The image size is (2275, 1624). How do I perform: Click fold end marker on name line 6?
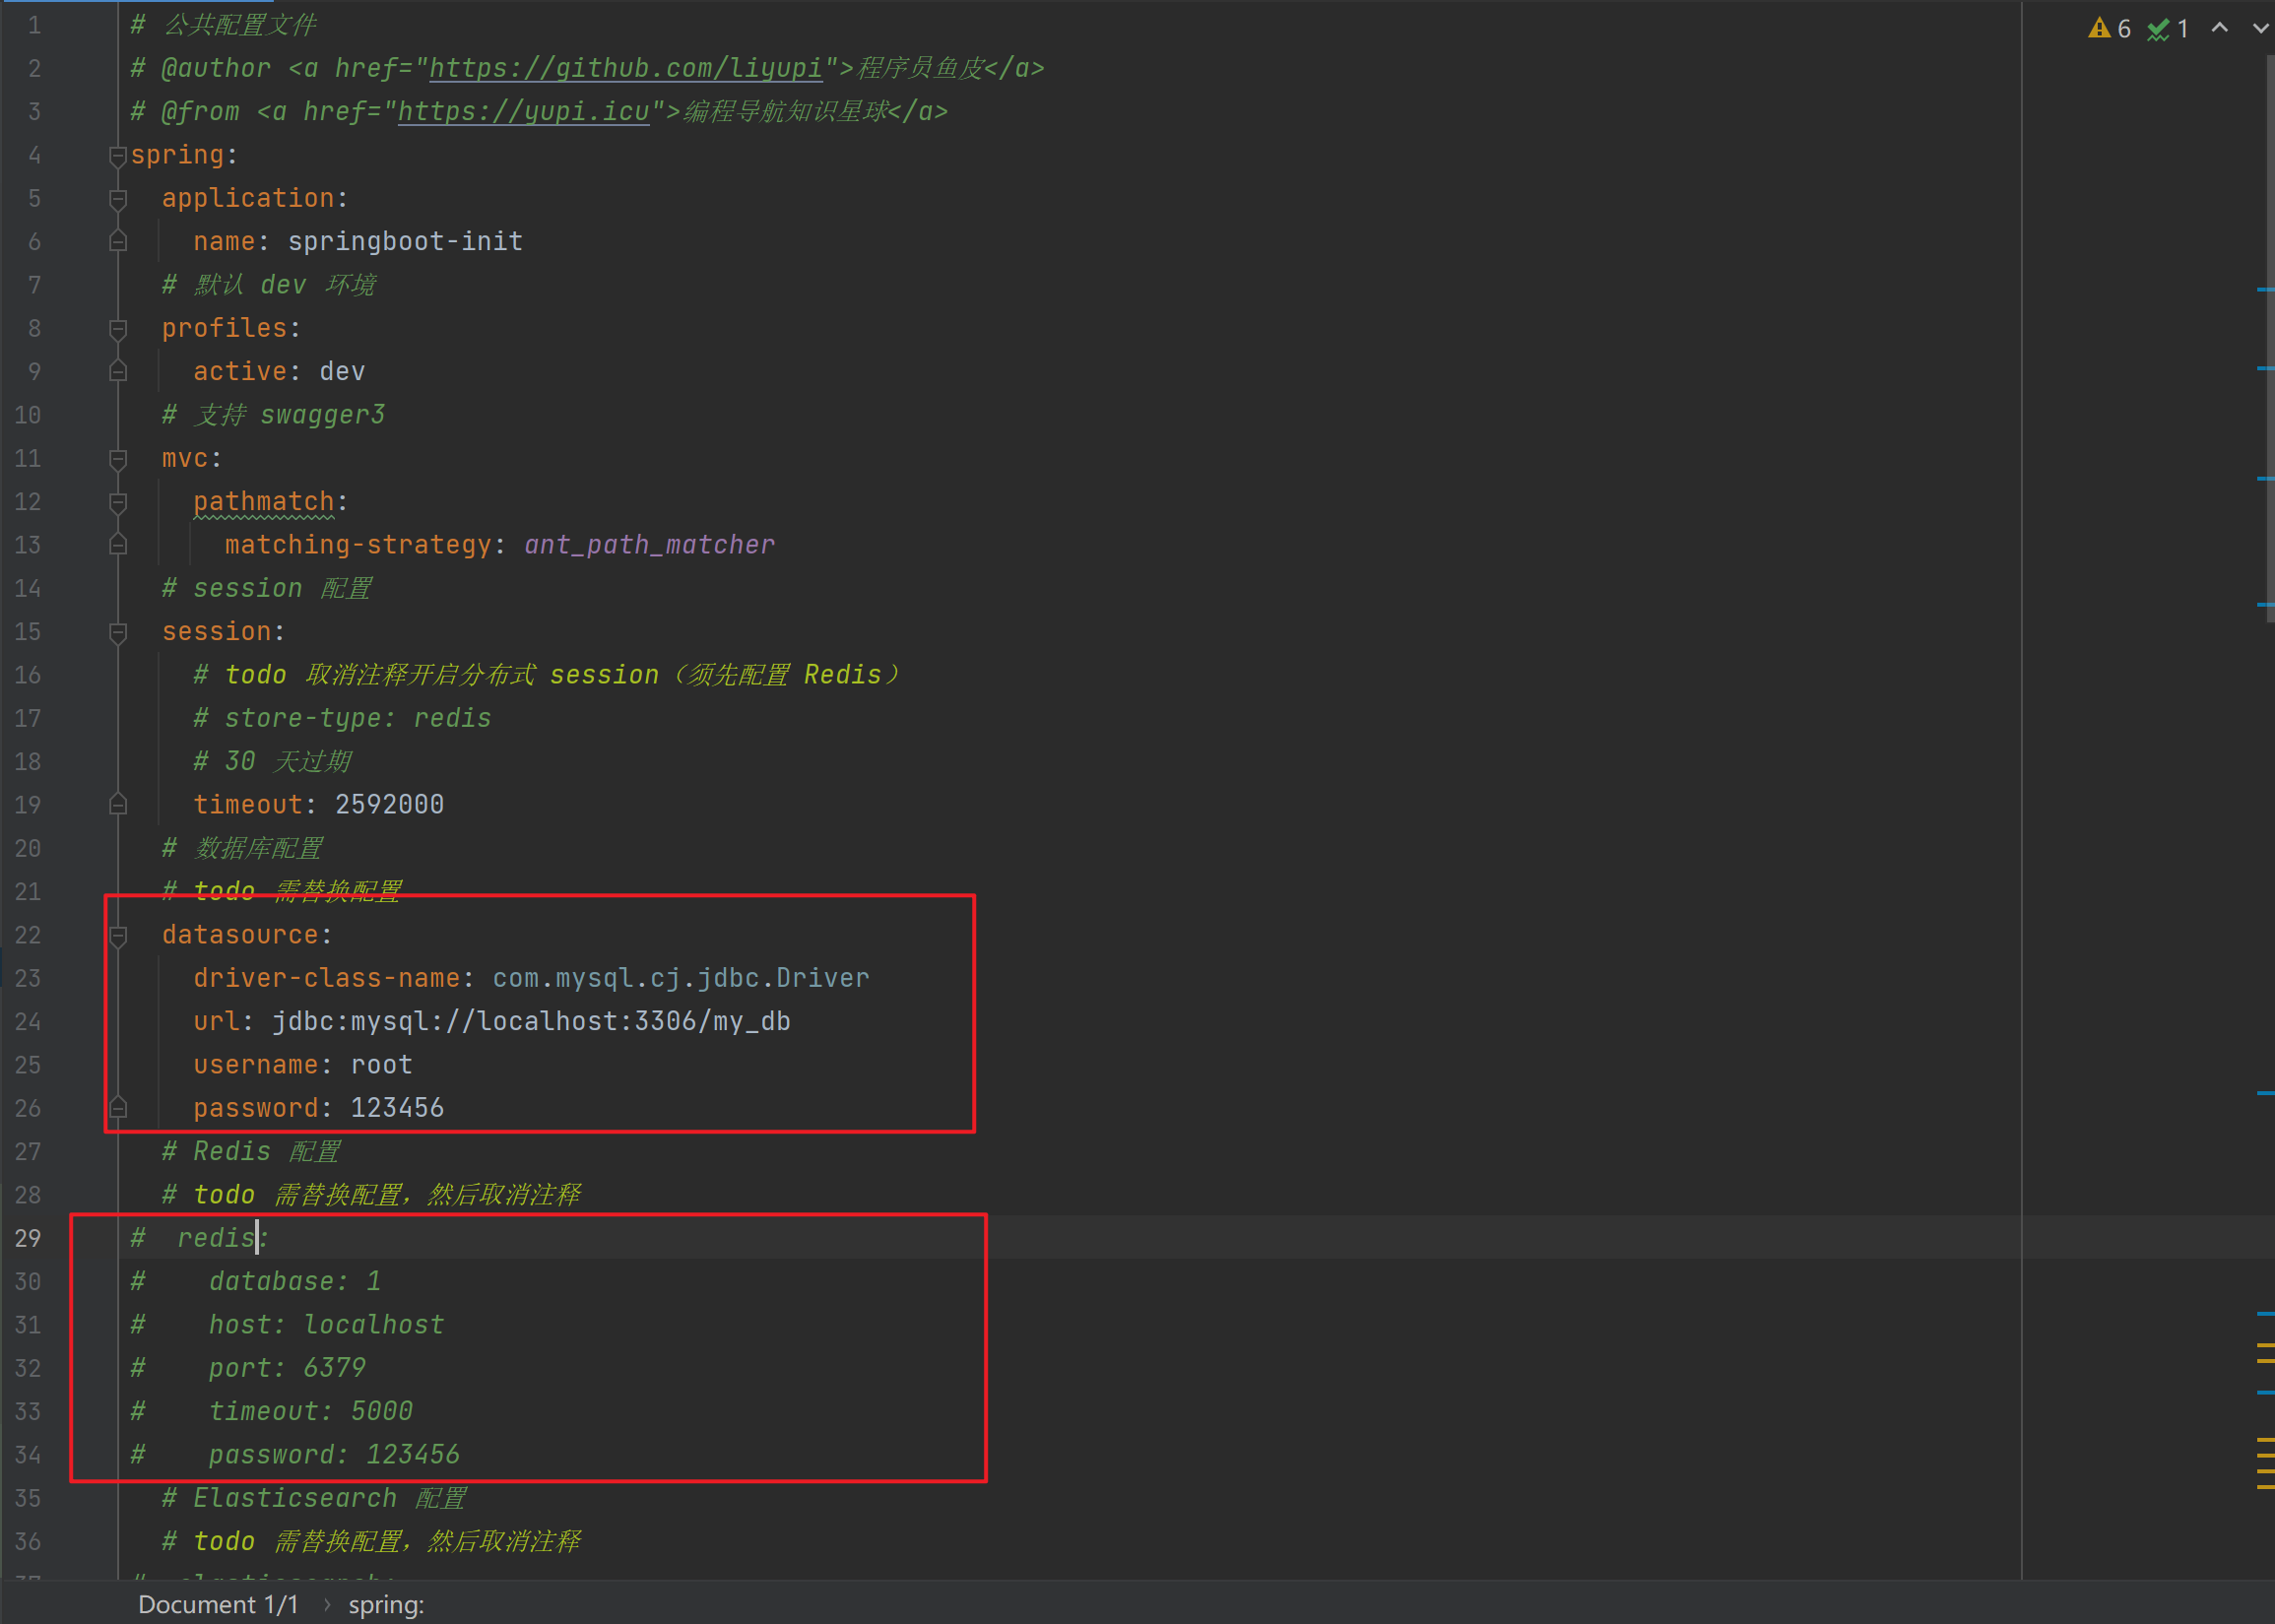(118, 242)
